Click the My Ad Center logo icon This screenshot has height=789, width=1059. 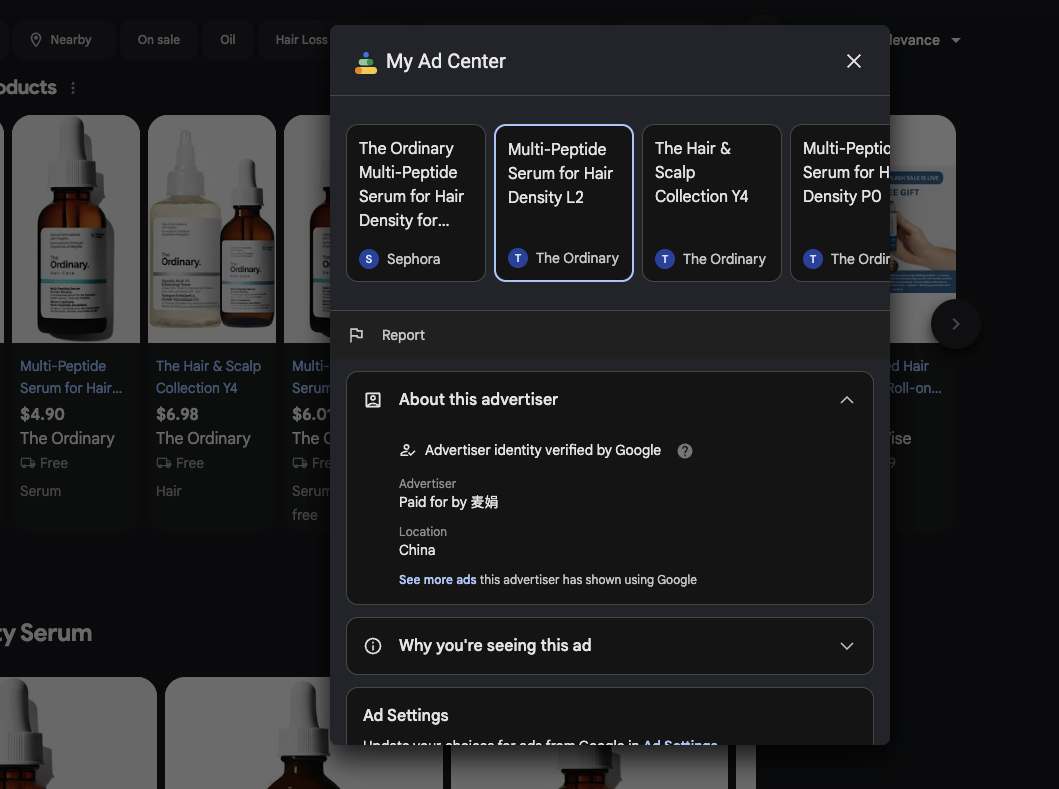pos(365,62)
